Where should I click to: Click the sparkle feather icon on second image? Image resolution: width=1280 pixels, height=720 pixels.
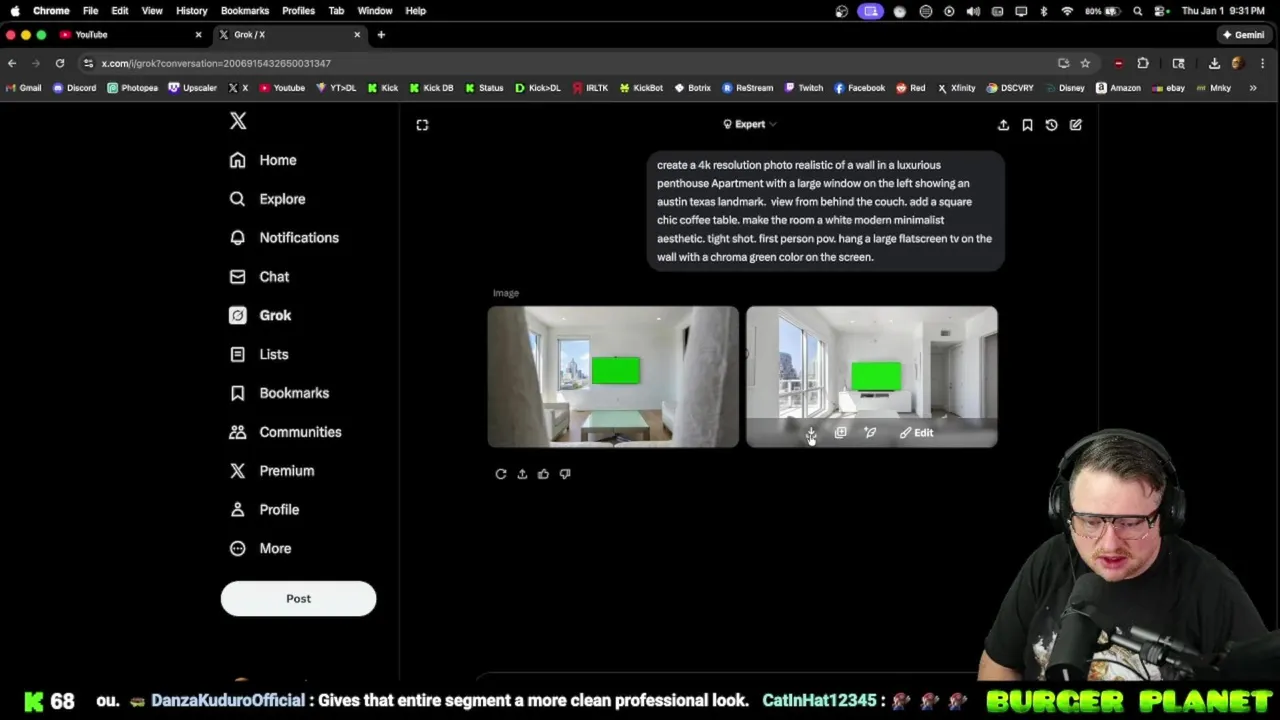tap(870, 433)
